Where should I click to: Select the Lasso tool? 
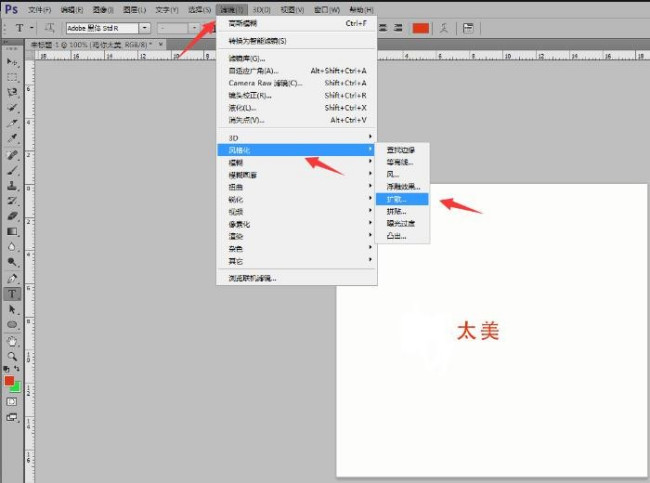tap(13, 92)
